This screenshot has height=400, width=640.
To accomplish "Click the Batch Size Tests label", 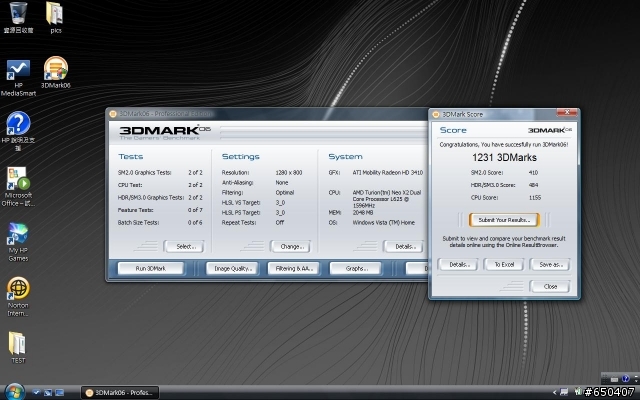I will pyautogui.click(x=138, y=222).
